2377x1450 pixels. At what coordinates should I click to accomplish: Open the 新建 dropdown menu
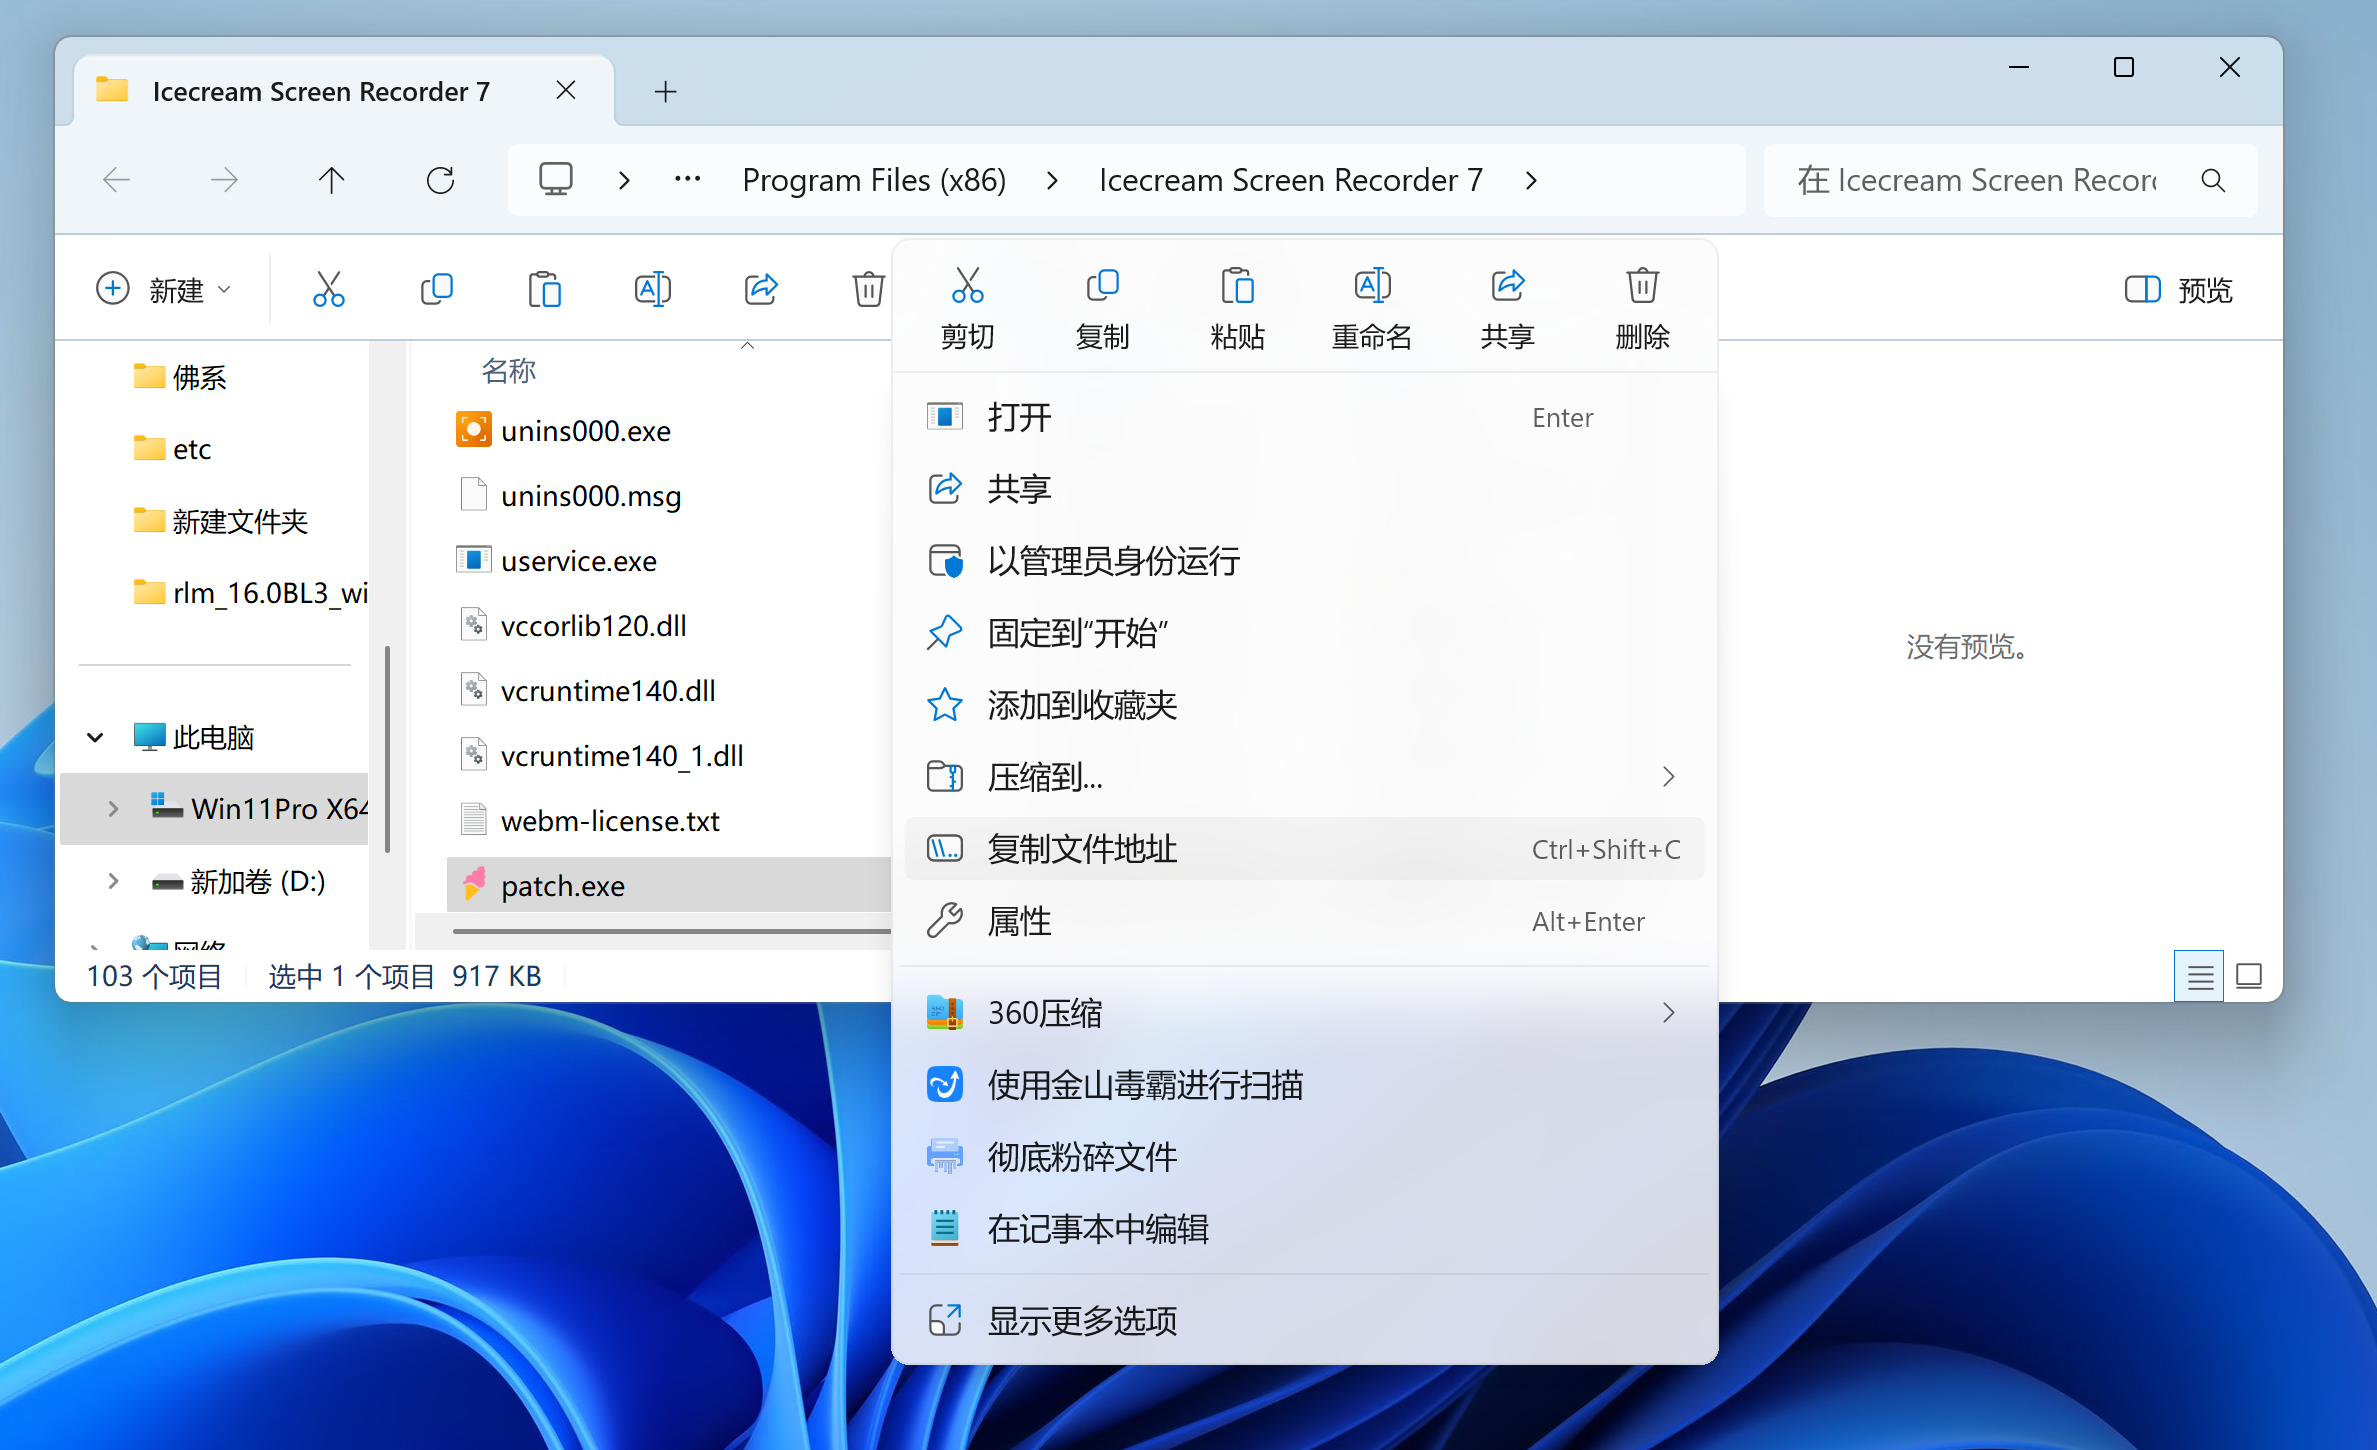165,290
